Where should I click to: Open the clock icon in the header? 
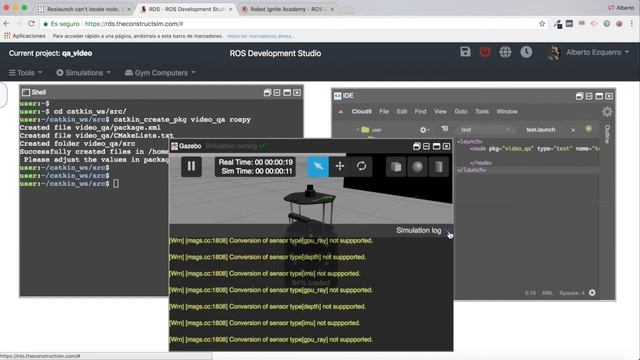click(526, 52)
